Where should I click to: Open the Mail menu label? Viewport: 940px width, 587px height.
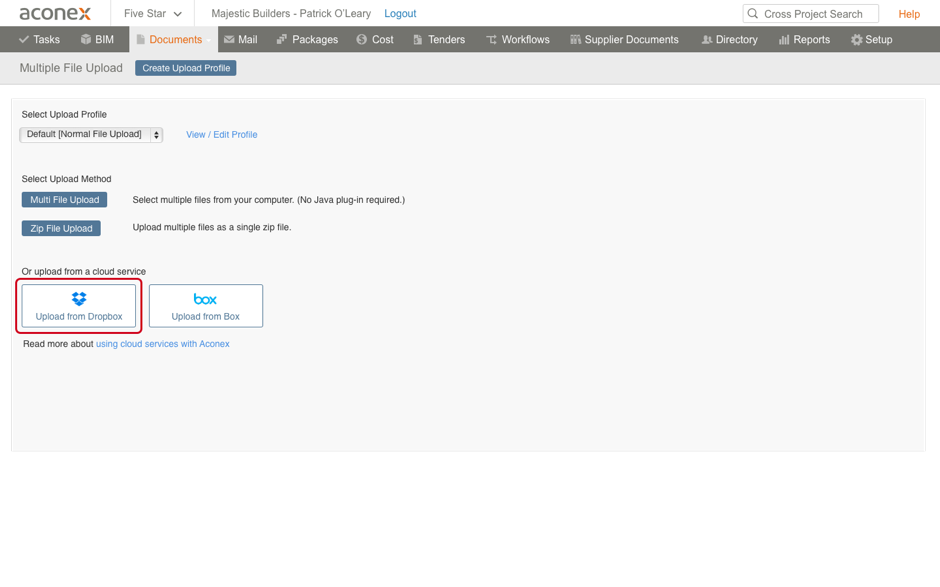(x=248, y=40)
